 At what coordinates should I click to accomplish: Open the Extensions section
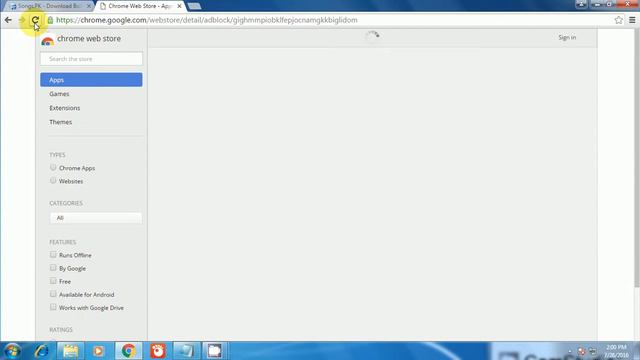point(64,108)
